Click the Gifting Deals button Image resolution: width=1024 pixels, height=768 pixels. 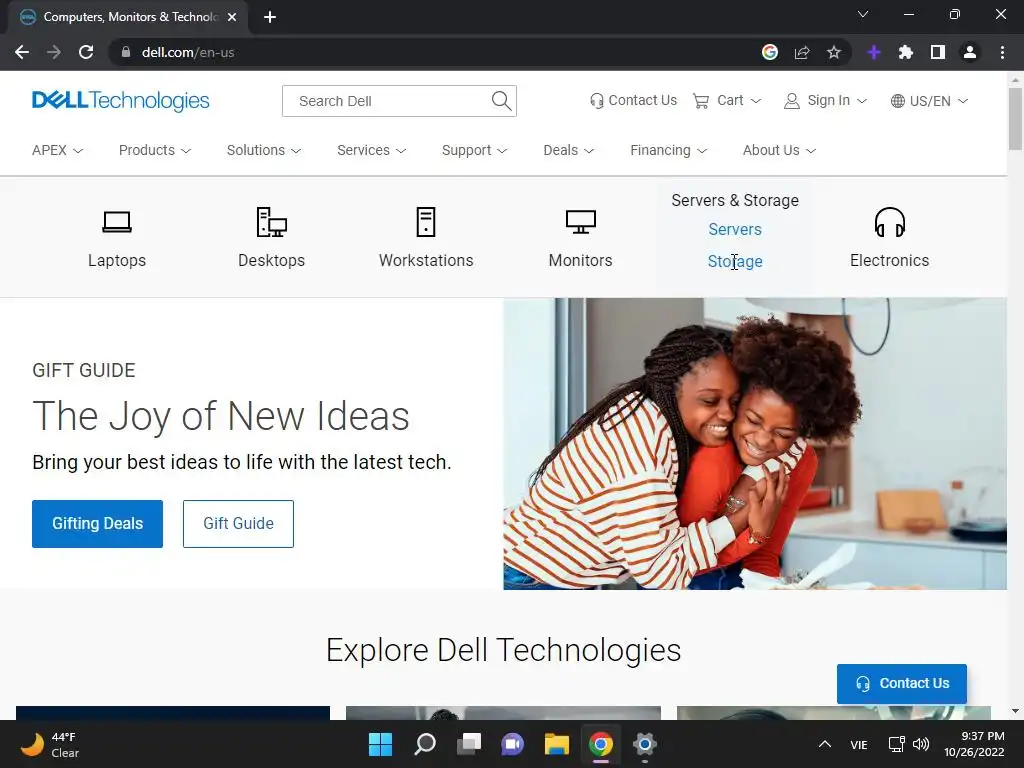pos(97,524)
